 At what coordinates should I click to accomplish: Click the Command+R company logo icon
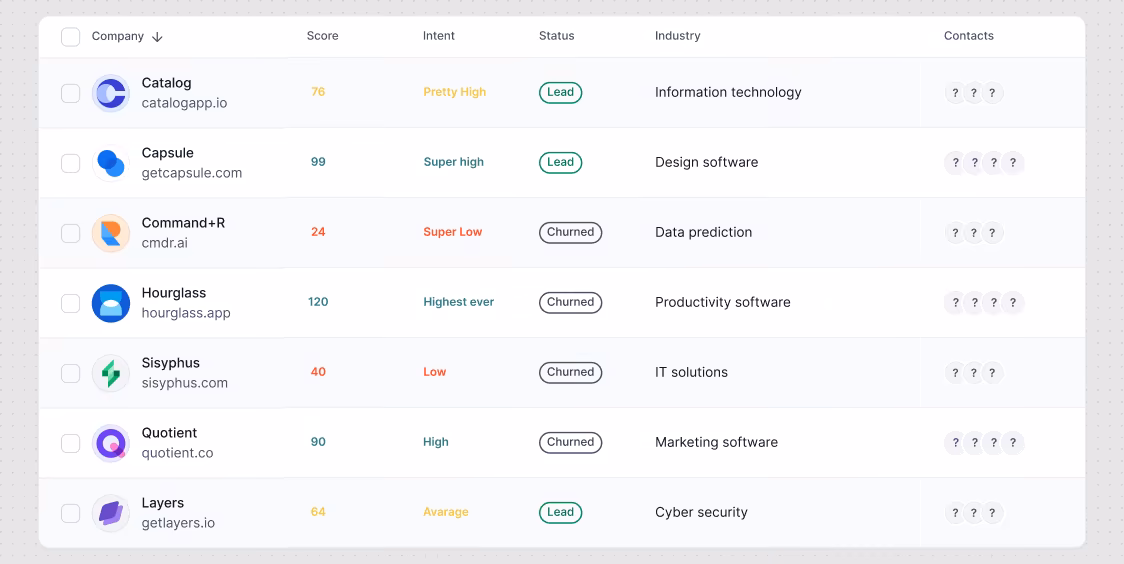point(111,233)
